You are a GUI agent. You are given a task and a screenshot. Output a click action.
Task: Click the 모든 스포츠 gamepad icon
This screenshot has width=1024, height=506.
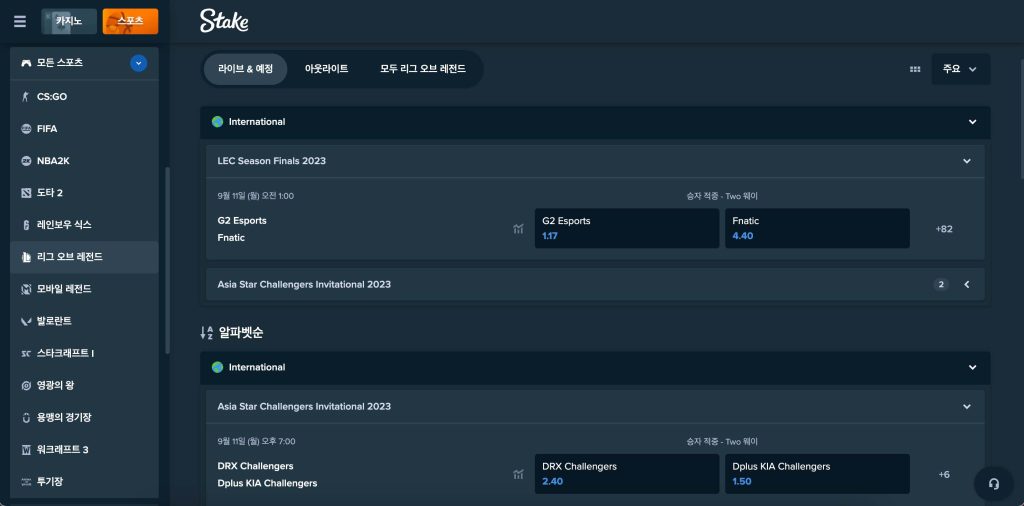click(26, 63)
